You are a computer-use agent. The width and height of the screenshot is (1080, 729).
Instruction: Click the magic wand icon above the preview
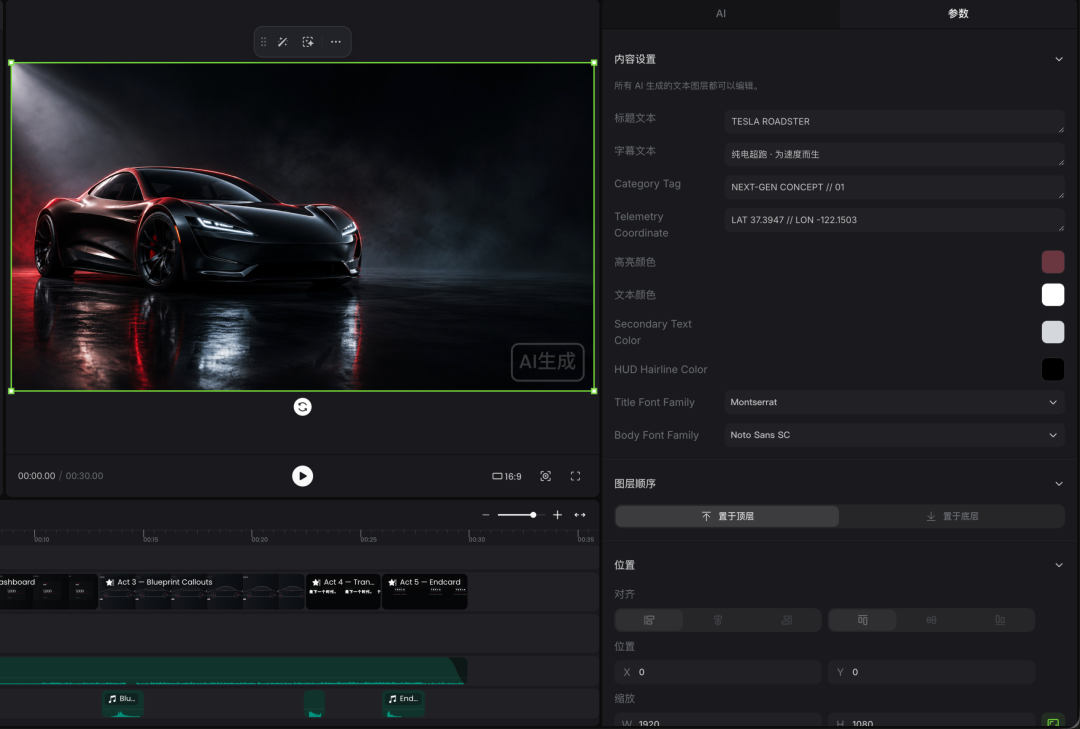282,42
